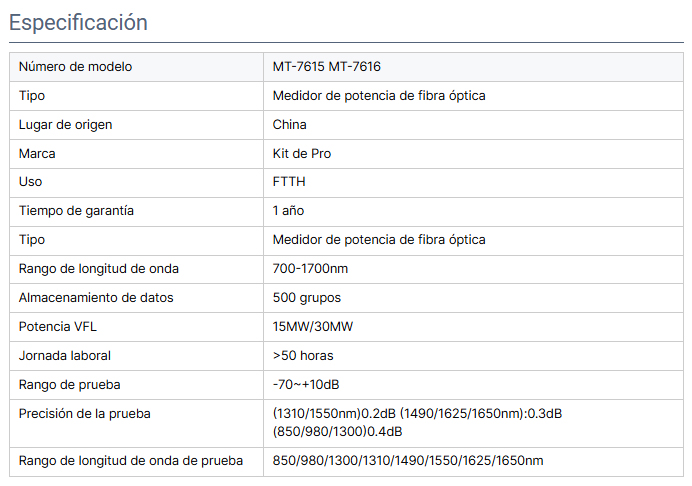Screen dimensions: 692x486
Task: Select the Tiempo de garantía label
Action: coord(76,211)
